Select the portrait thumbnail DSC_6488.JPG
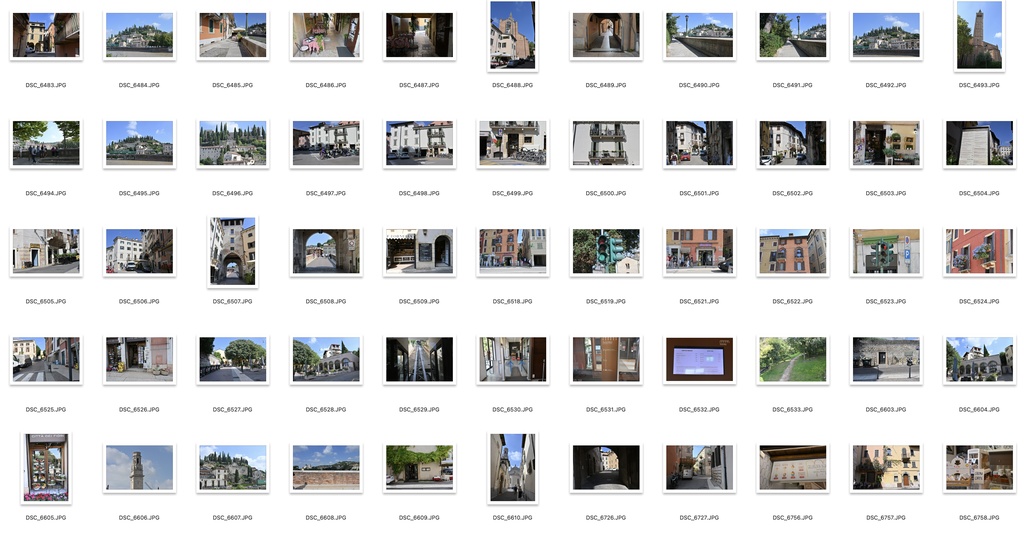Viewport: 1024px width, 536px height. [x=513, y=35]
